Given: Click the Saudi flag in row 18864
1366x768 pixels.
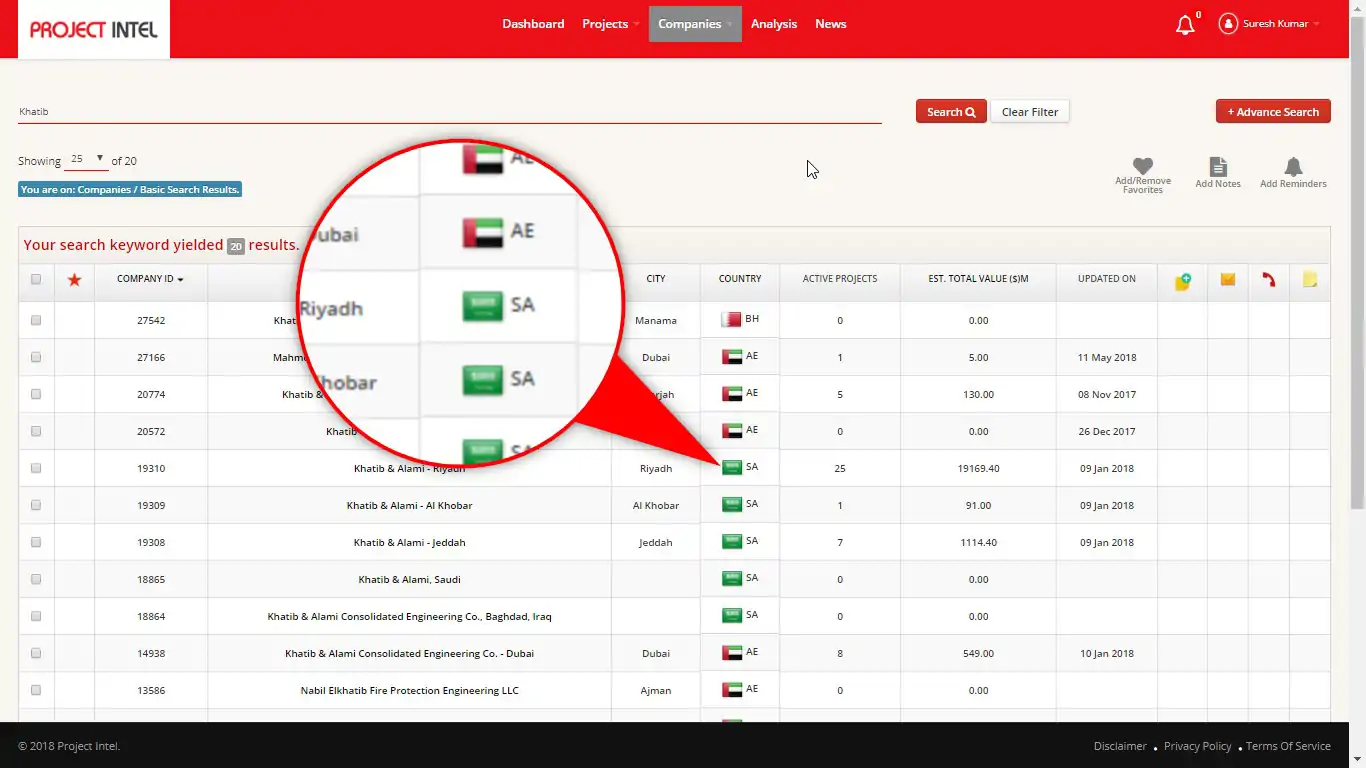Looking at the screenshot, I should point(731,616).
